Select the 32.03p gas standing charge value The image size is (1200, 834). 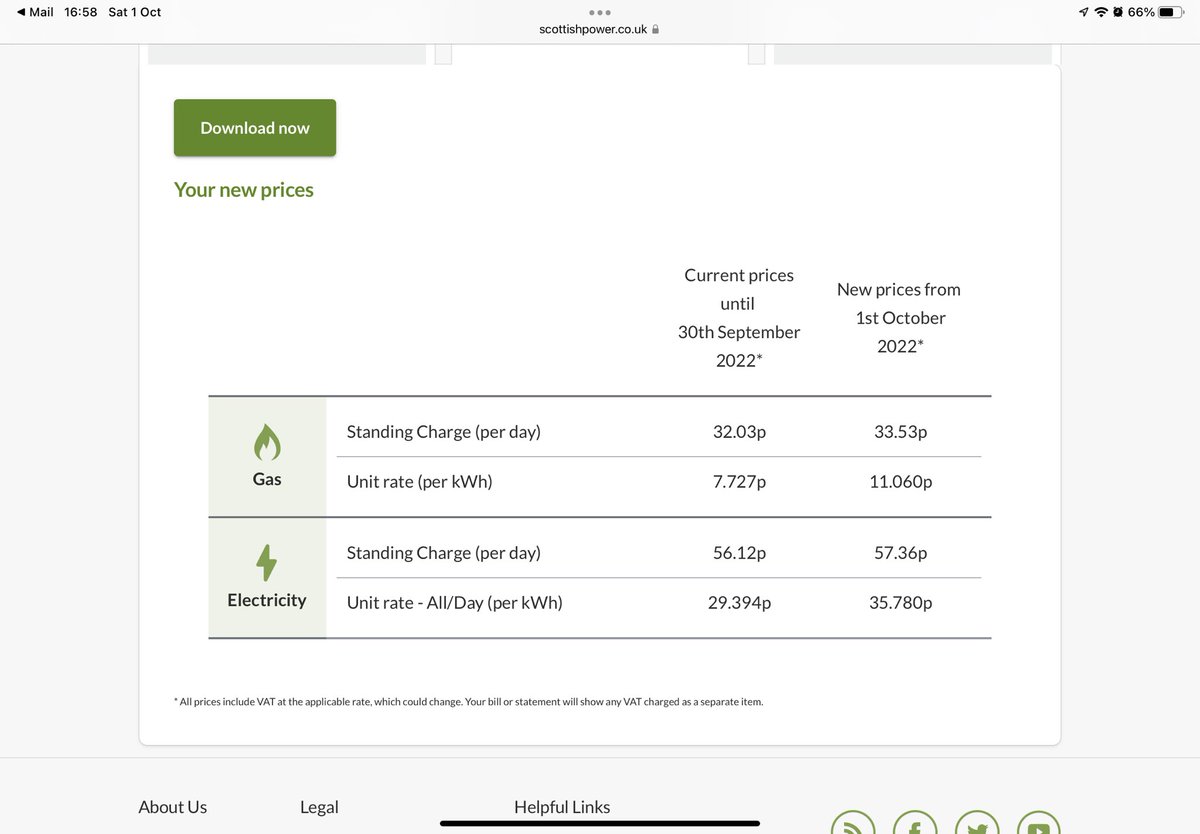point(739,432)
